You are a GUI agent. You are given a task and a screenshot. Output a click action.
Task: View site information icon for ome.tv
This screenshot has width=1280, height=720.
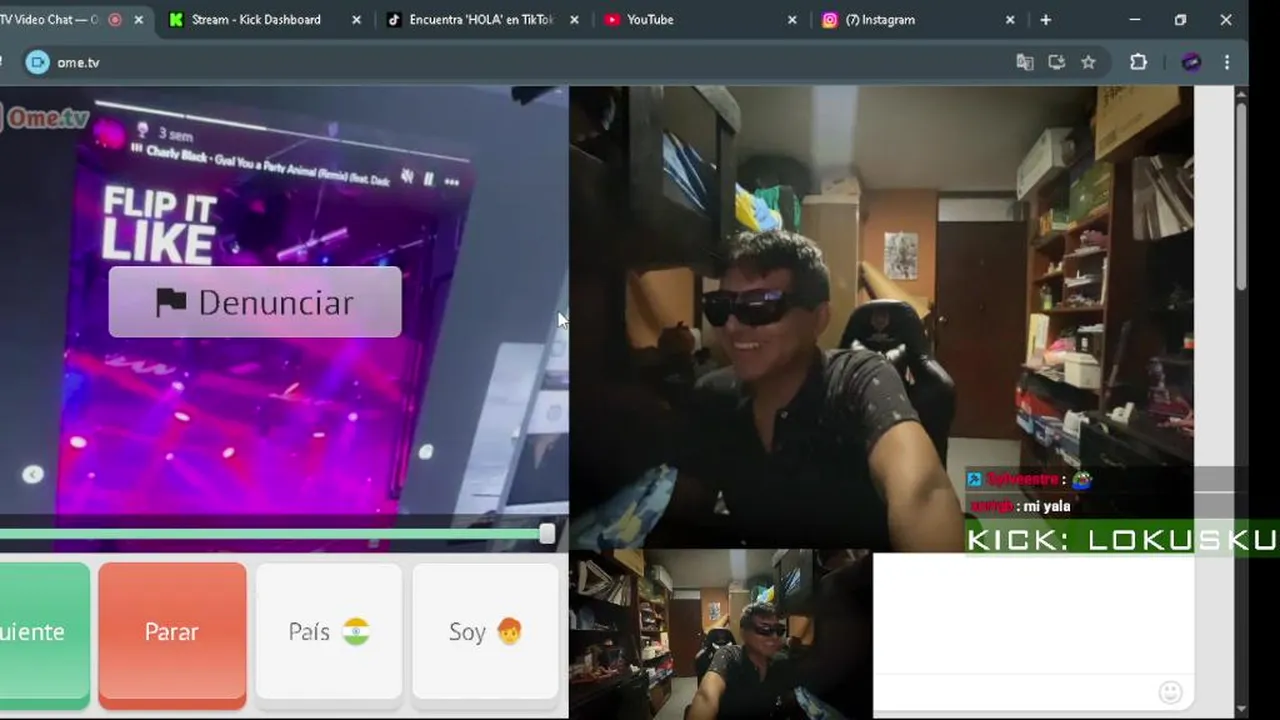coord(37,62)
